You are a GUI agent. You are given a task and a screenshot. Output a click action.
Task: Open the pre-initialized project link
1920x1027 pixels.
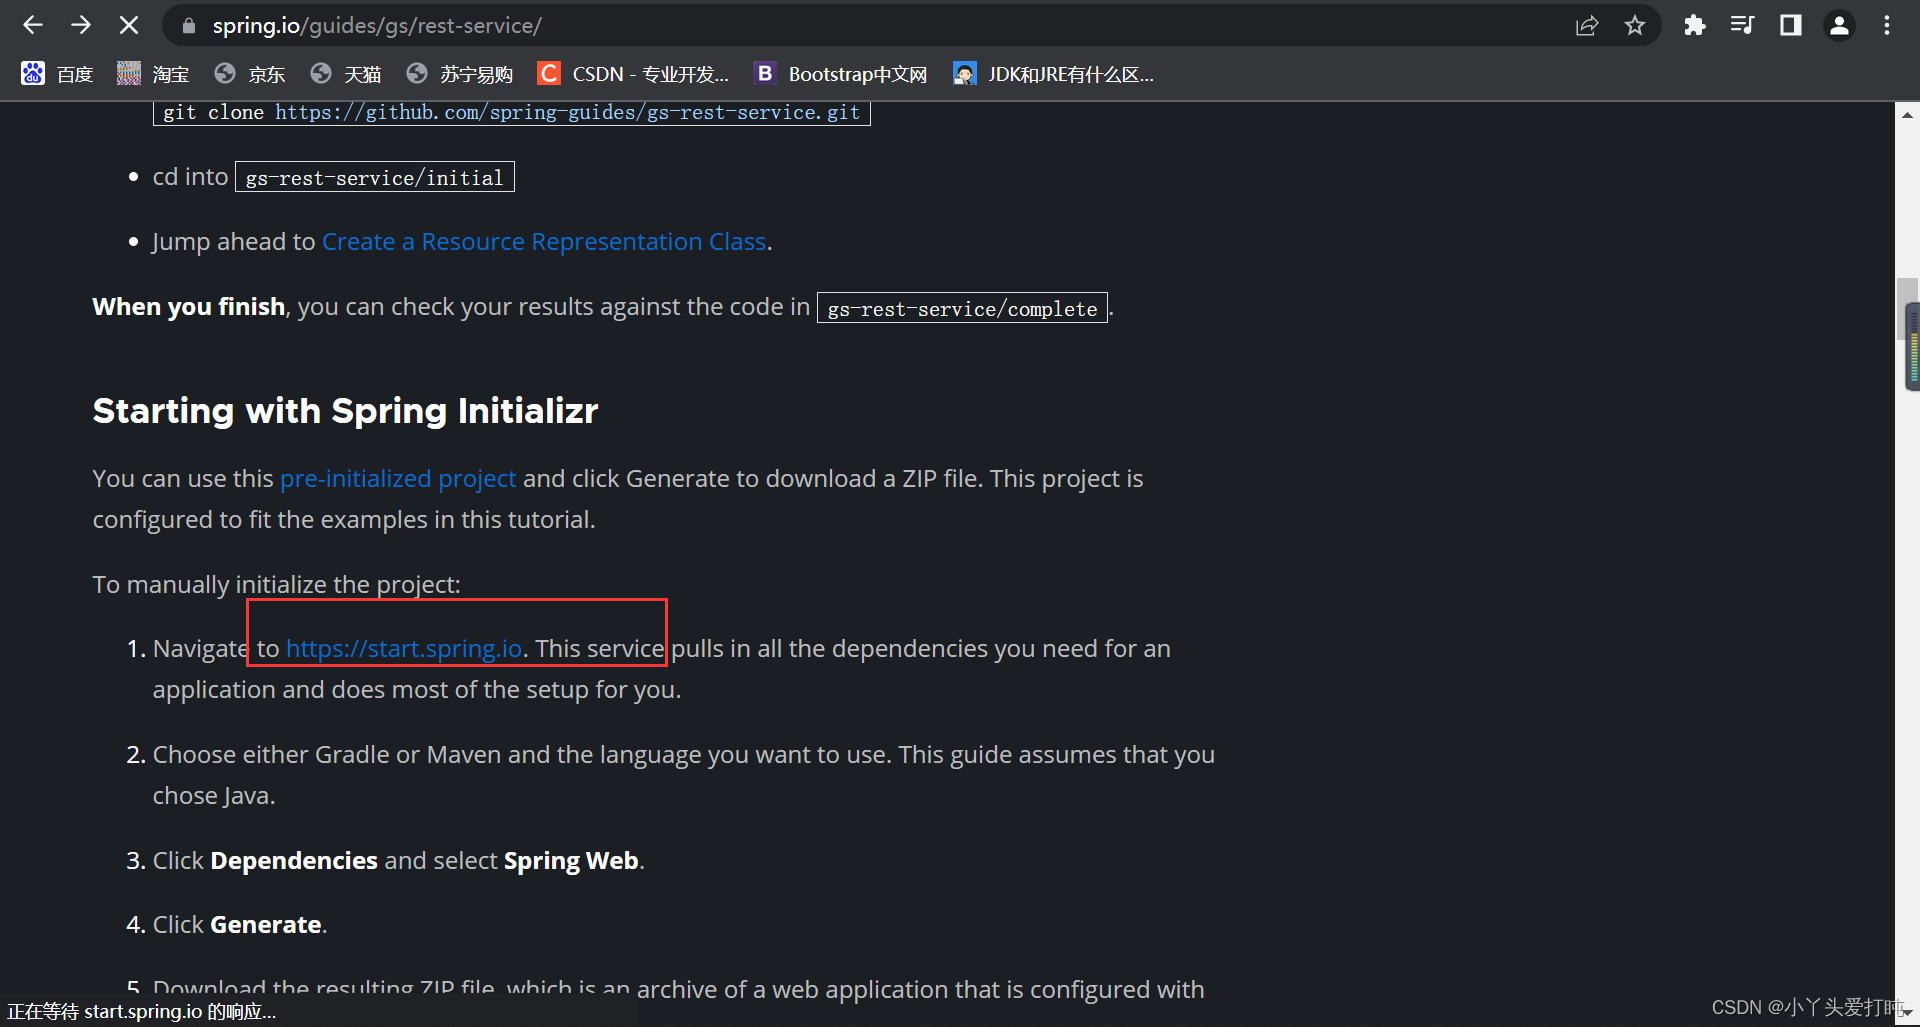click(398, 479)
